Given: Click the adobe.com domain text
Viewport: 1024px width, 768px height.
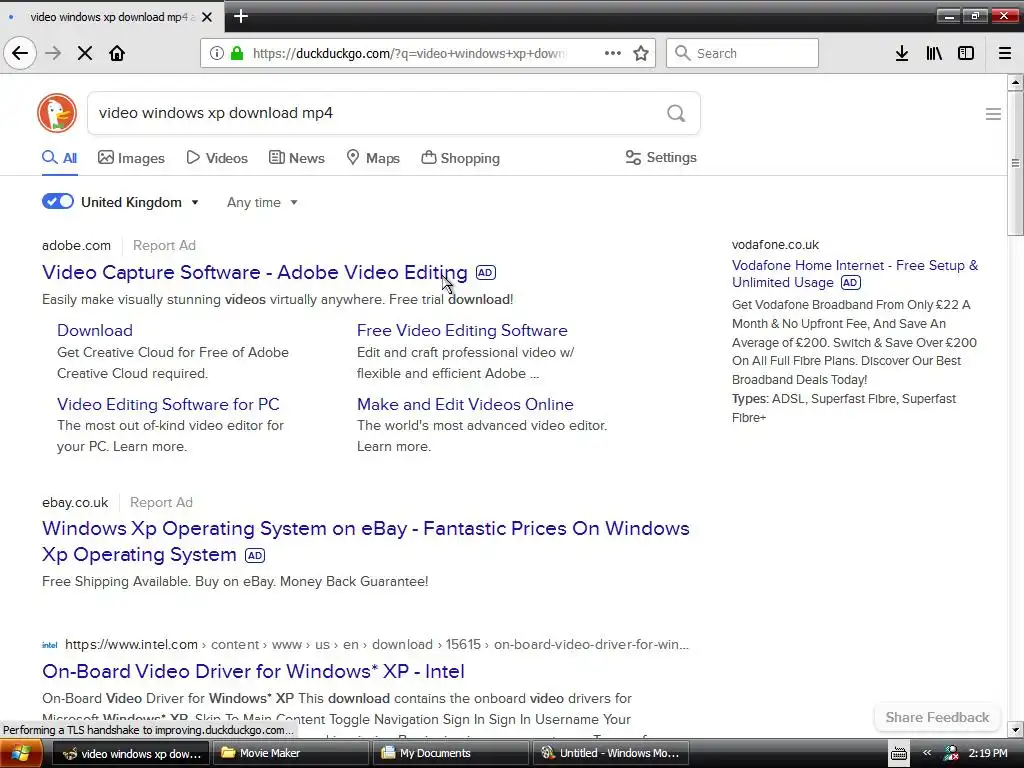Looking at the screenshot, I should pyautogui.click(x=76, y=246).
